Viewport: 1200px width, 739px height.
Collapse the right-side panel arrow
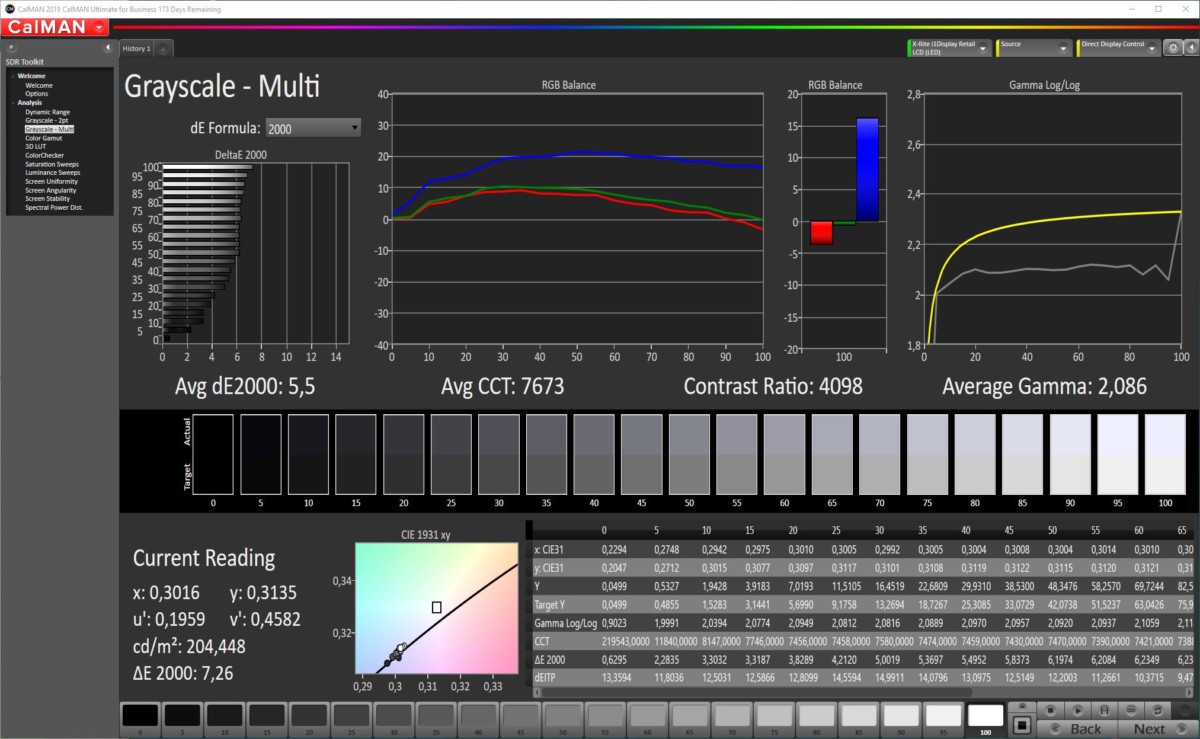point(1190,48)
